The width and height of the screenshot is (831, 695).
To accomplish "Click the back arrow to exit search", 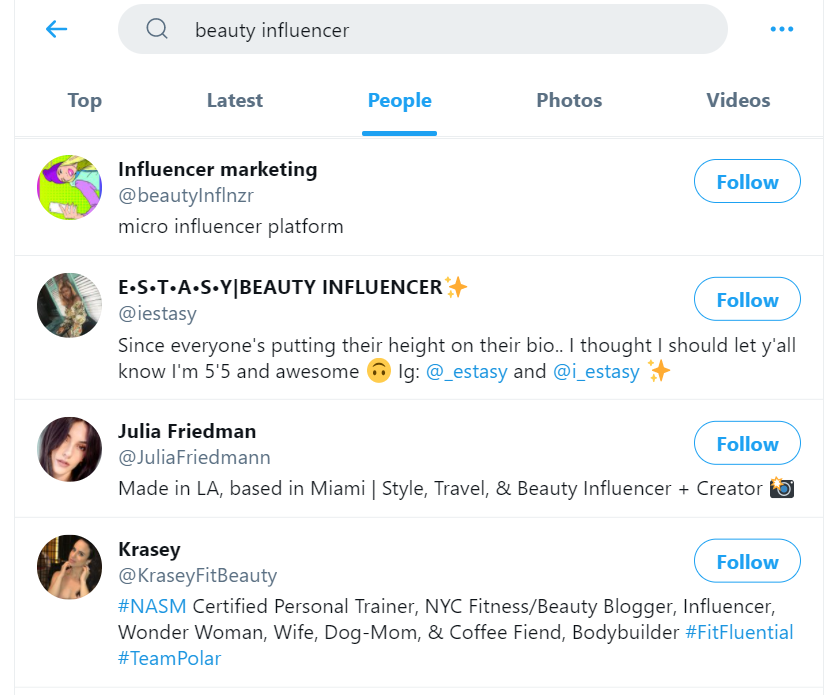I will (x=56, y=29).
